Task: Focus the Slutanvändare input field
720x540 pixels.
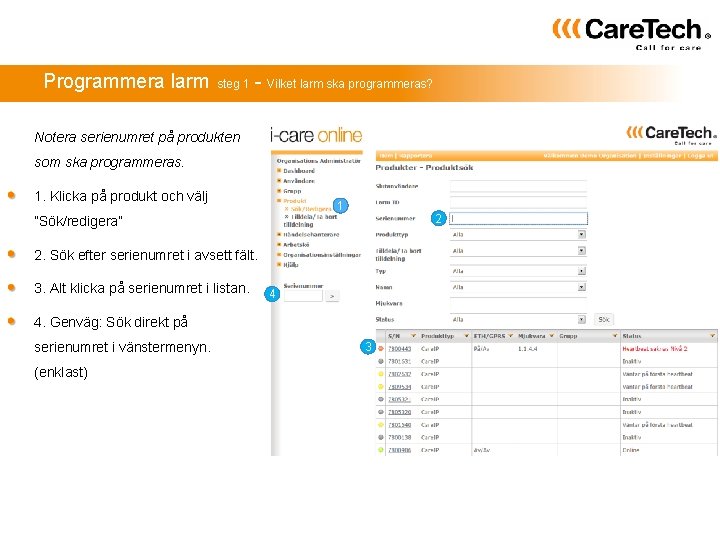Action: click(x=518, y=186)
